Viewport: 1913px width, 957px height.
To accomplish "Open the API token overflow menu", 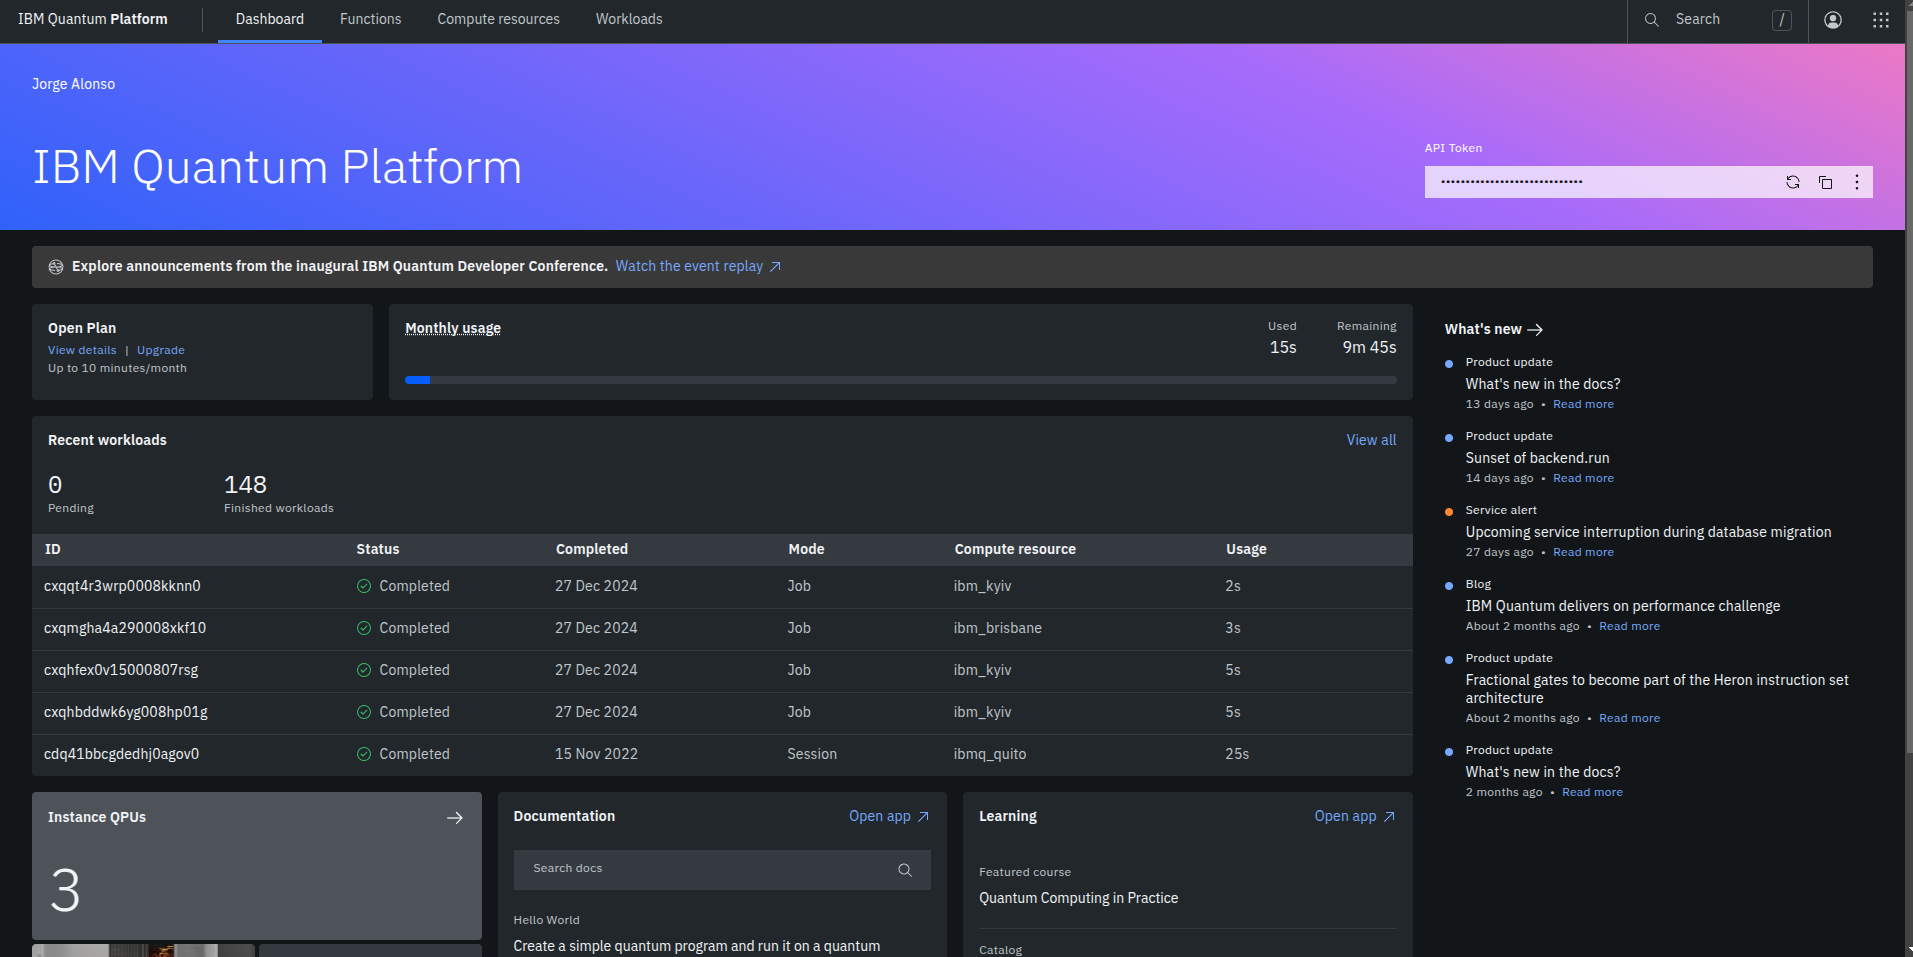I will coord(1857,182).
